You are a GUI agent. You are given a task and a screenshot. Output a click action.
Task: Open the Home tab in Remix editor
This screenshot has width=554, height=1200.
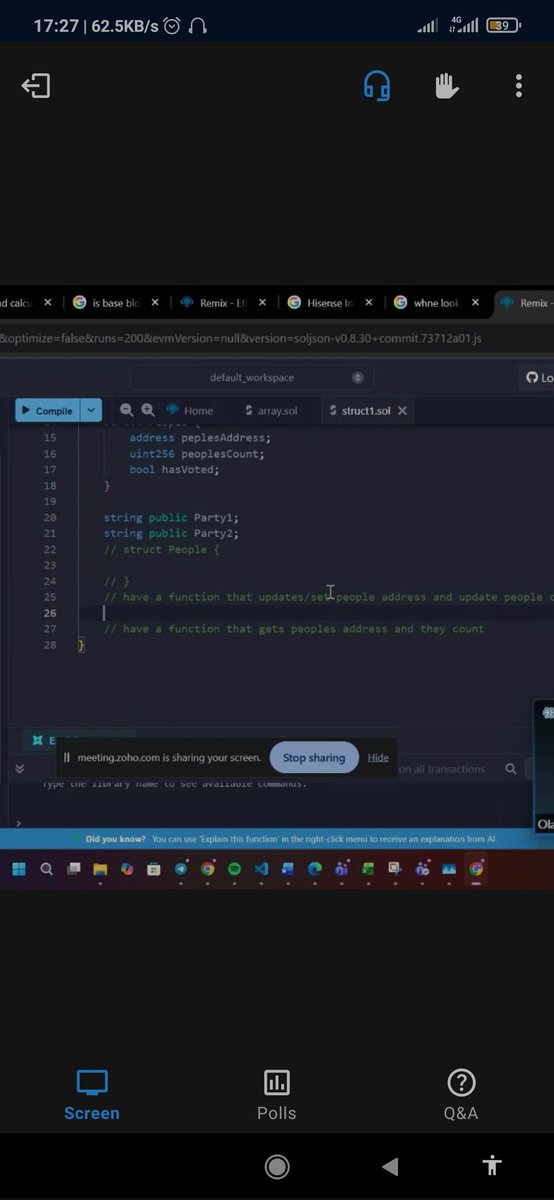coord(190,411)
